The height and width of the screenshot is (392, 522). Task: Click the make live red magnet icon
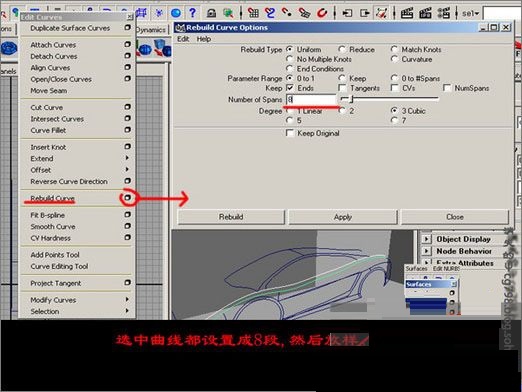(322, 13)
